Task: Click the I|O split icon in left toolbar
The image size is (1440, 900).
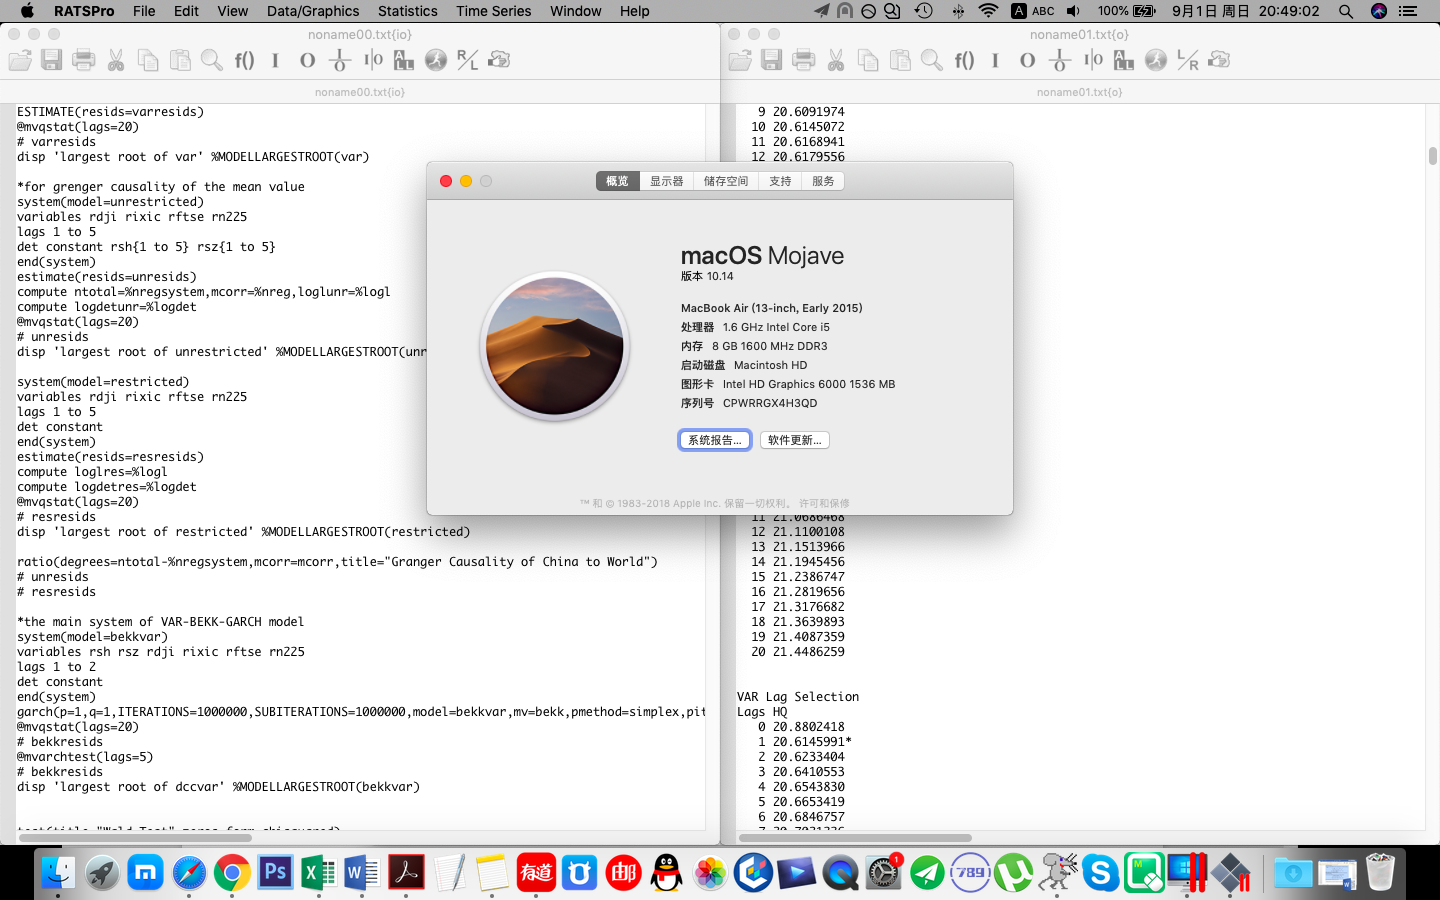Action: (373, 60)
